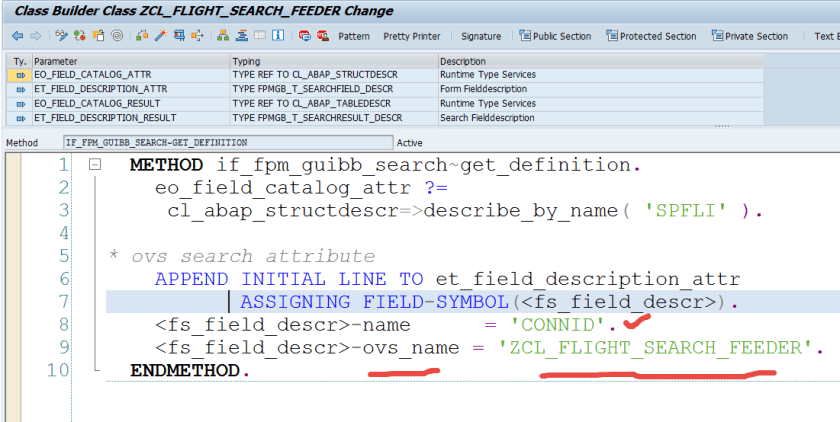Click the 'SPFLI' string literal in code
Viewport: 840px width, 422px height.
685,210
